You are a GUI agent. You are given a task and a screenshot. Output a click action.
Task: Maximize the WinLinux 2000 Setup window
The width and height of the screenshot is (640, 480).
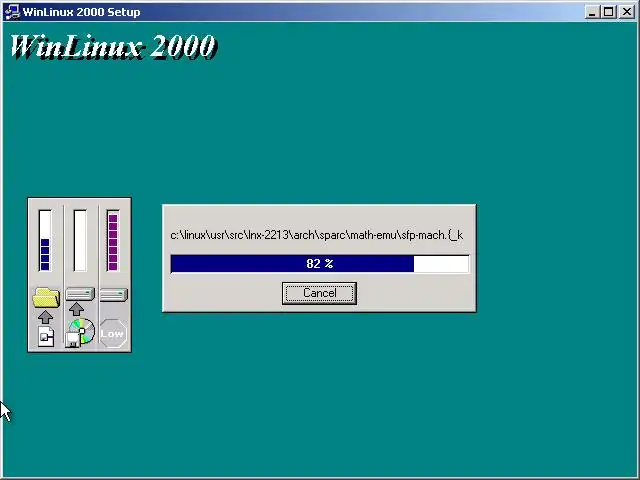[608, 12]
